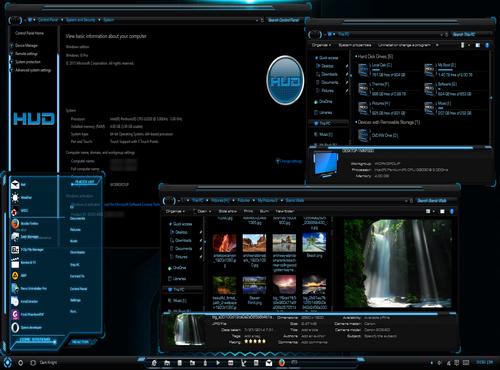The height and width of the screenshot is (370, 500).
Task: Click System properties in This PC toolbar
Action: pyautogui.click(x=355, y=45)
